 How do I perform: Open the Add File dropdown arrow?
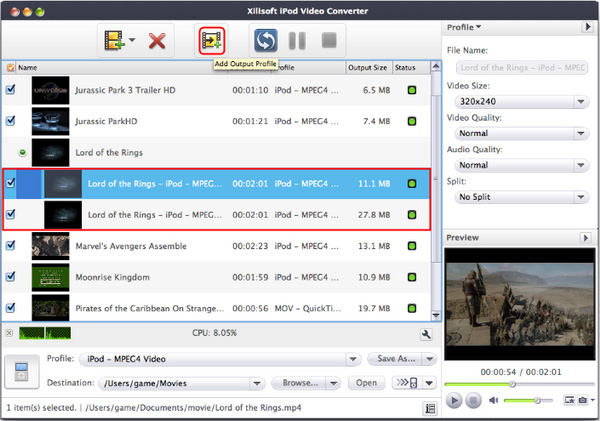[132, 39]
